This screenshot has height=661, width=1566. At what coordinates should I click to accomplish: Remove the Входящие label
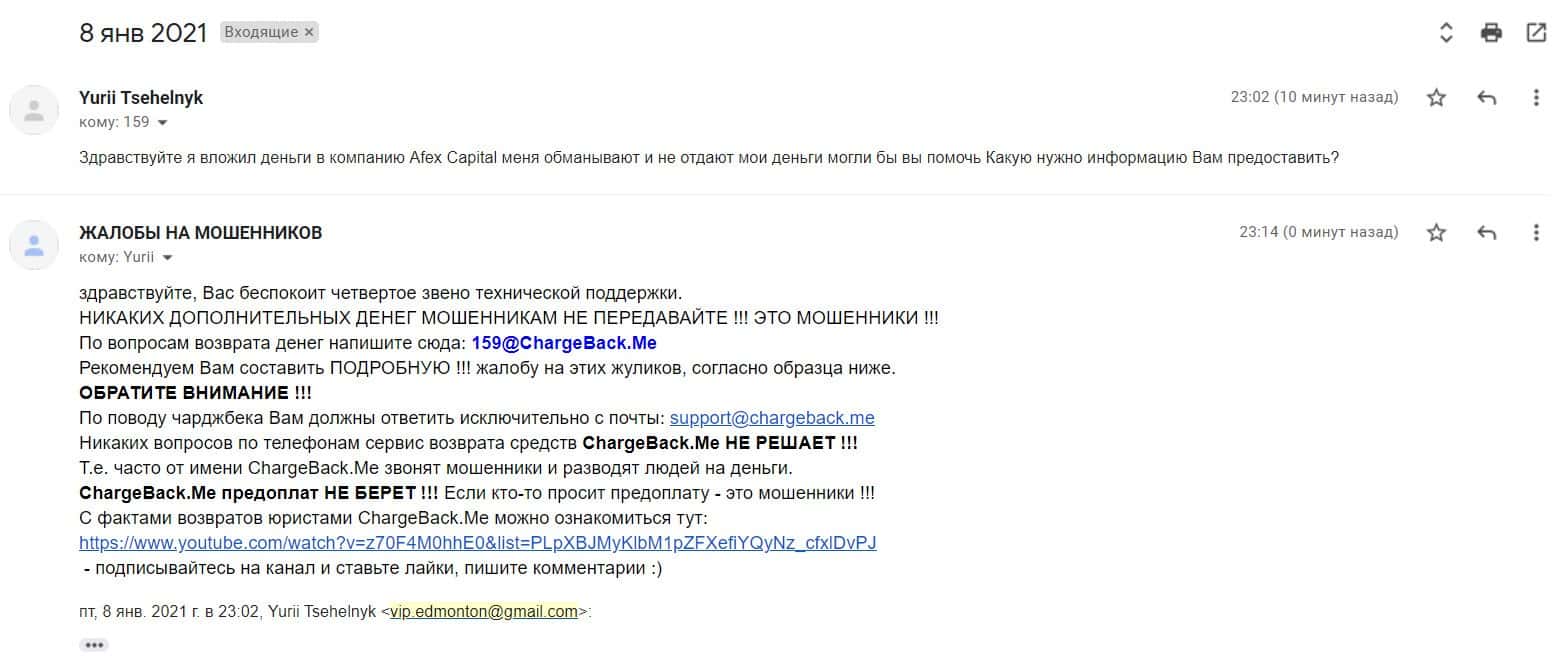[309, 32]
